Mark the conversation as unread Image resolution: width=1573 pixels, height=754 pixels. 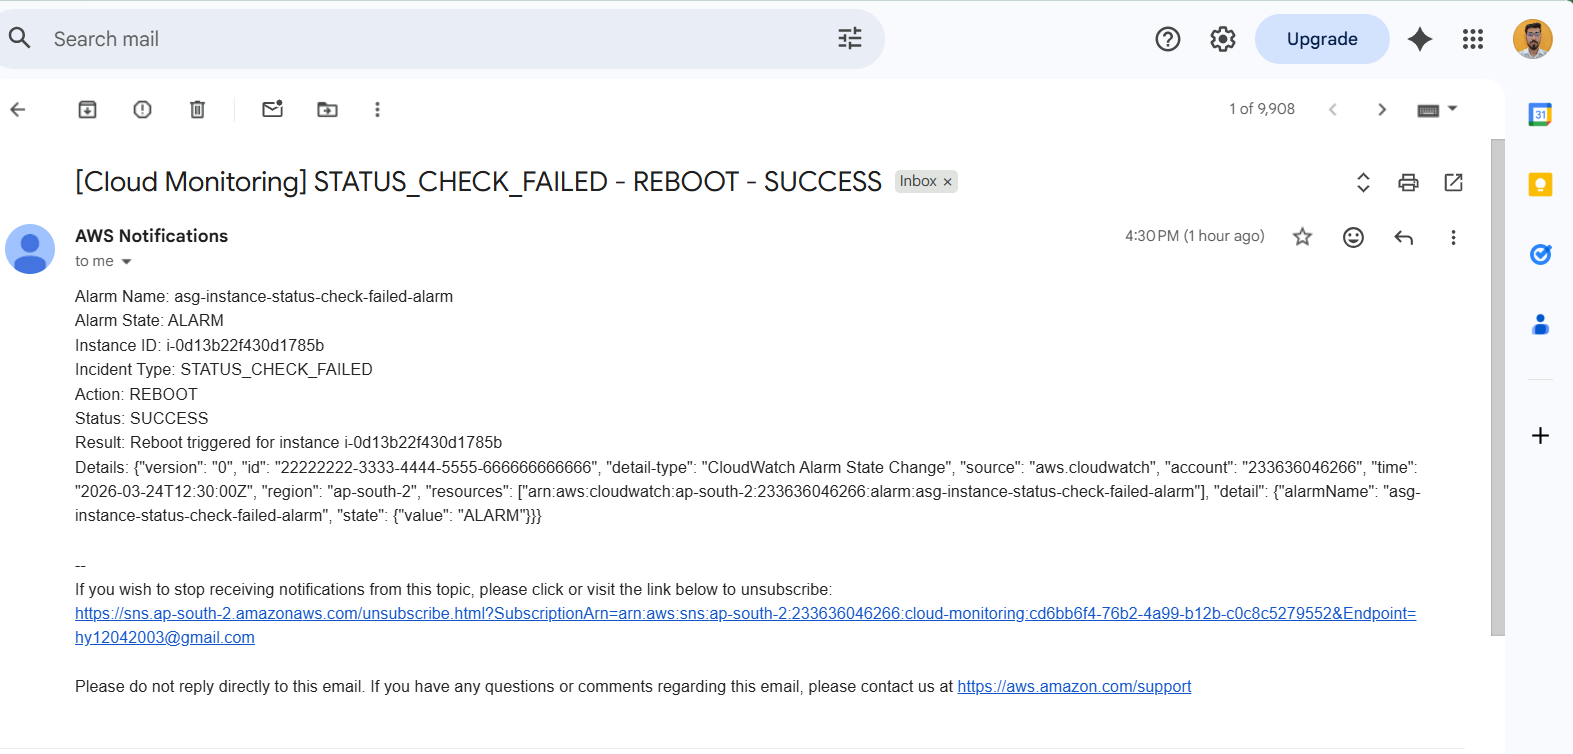[x=272, y=109]
